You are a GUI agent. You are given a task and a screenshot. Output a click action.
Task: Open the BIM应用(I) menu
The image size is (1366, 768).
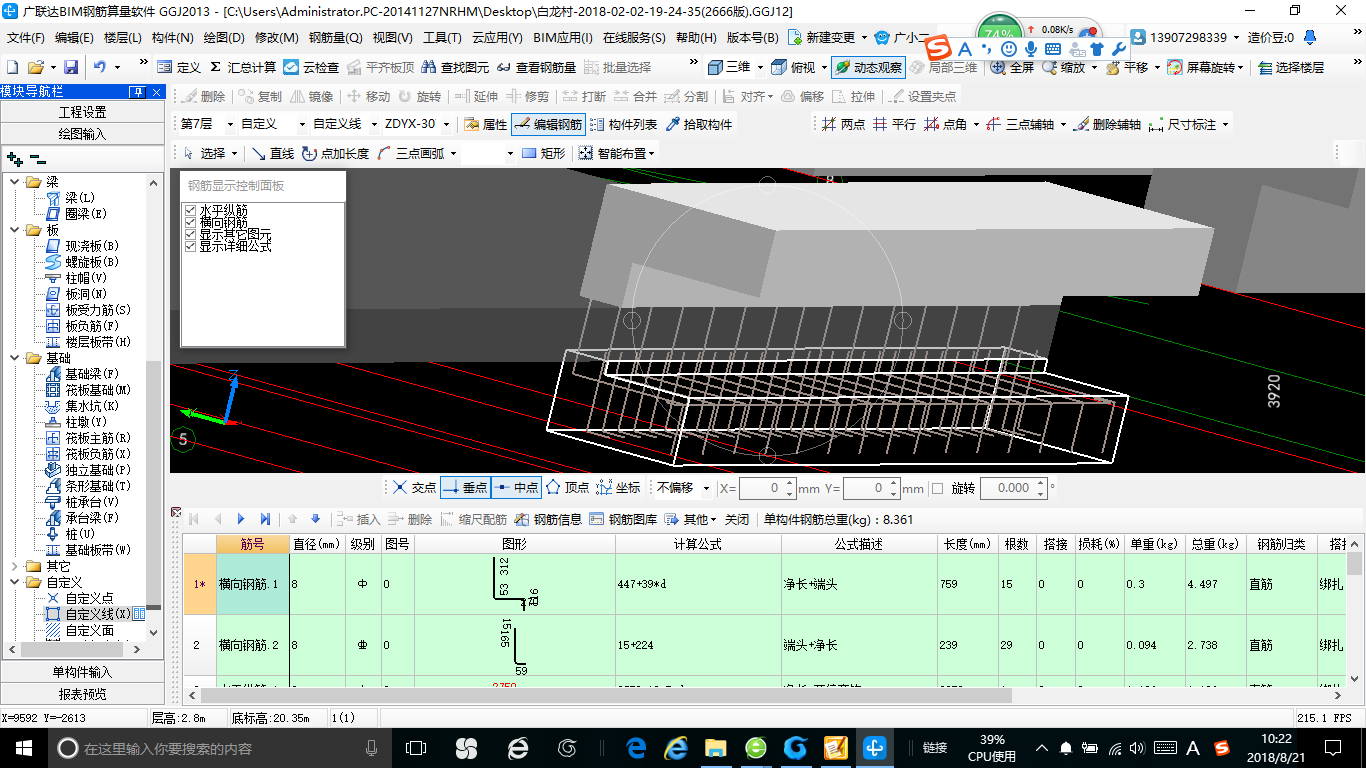pos(564,38)
